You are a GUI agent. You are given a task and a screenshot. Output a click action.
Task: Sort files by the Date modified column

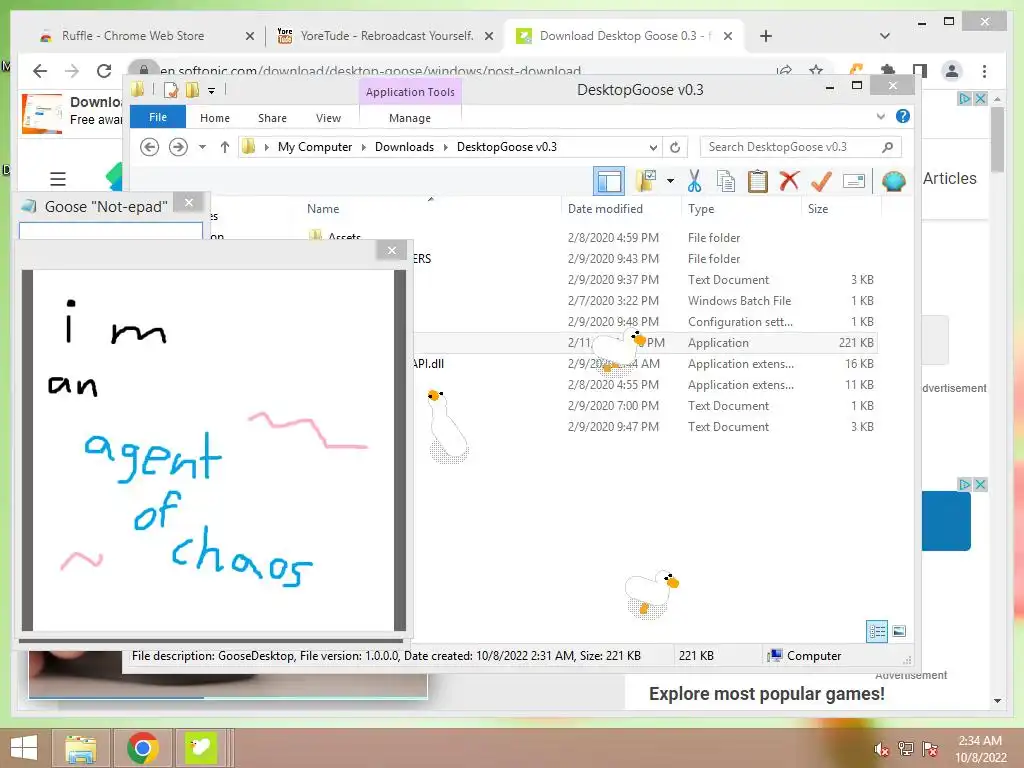(x=605, y=209)
